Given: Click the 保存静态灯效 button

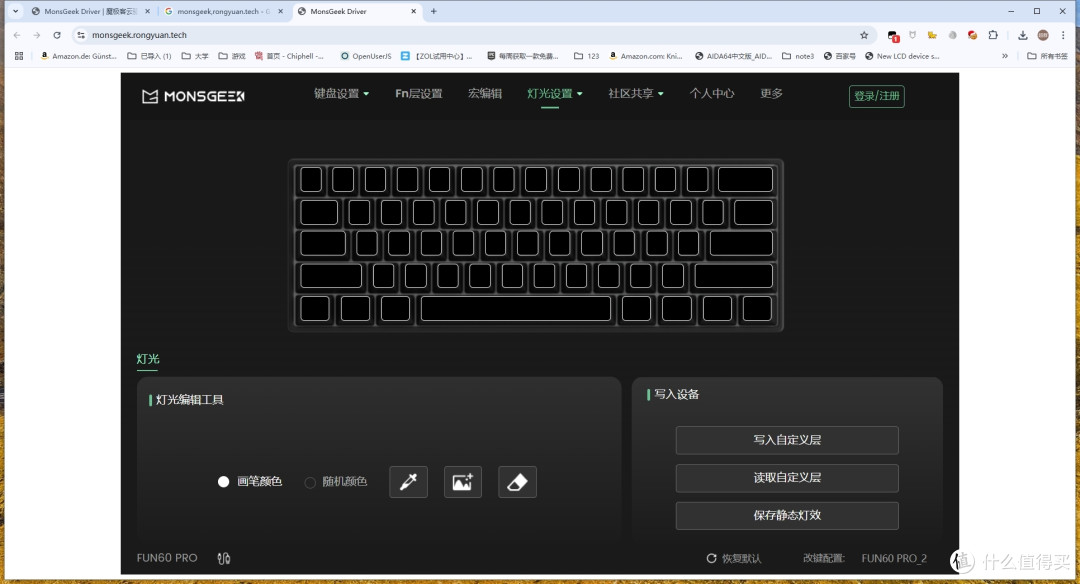Looking at the screenshot, I should tap(787, 516).
